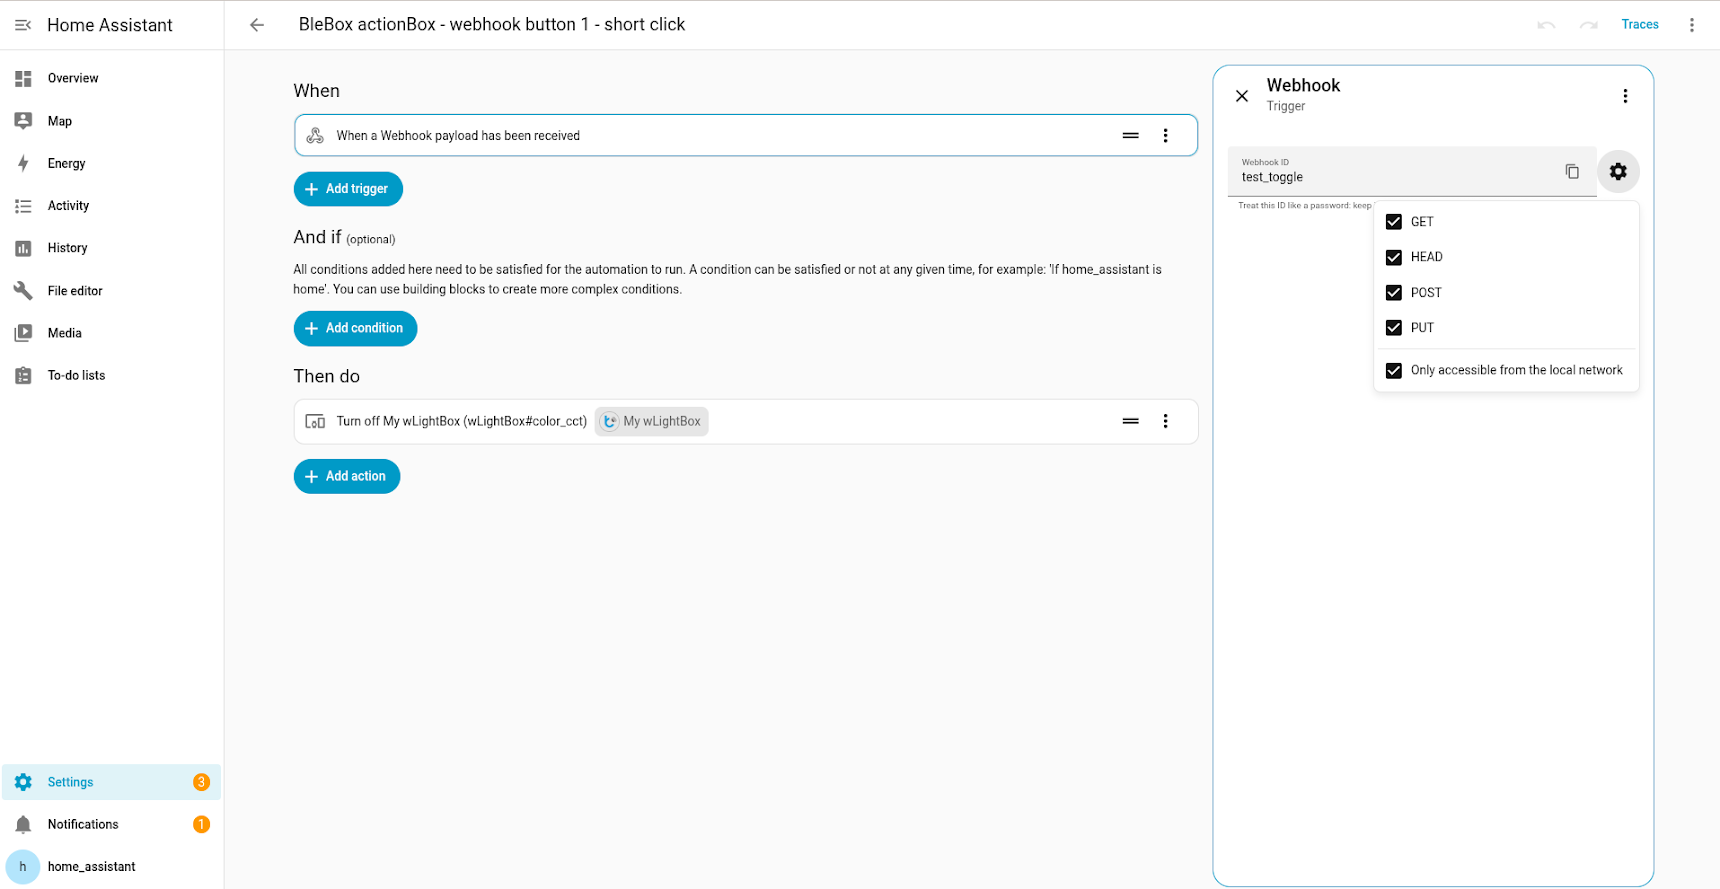Open automation overflow menu in top bar
Image resolution: width=1720 pixels, height=889 pixels.
point(1692,25)
